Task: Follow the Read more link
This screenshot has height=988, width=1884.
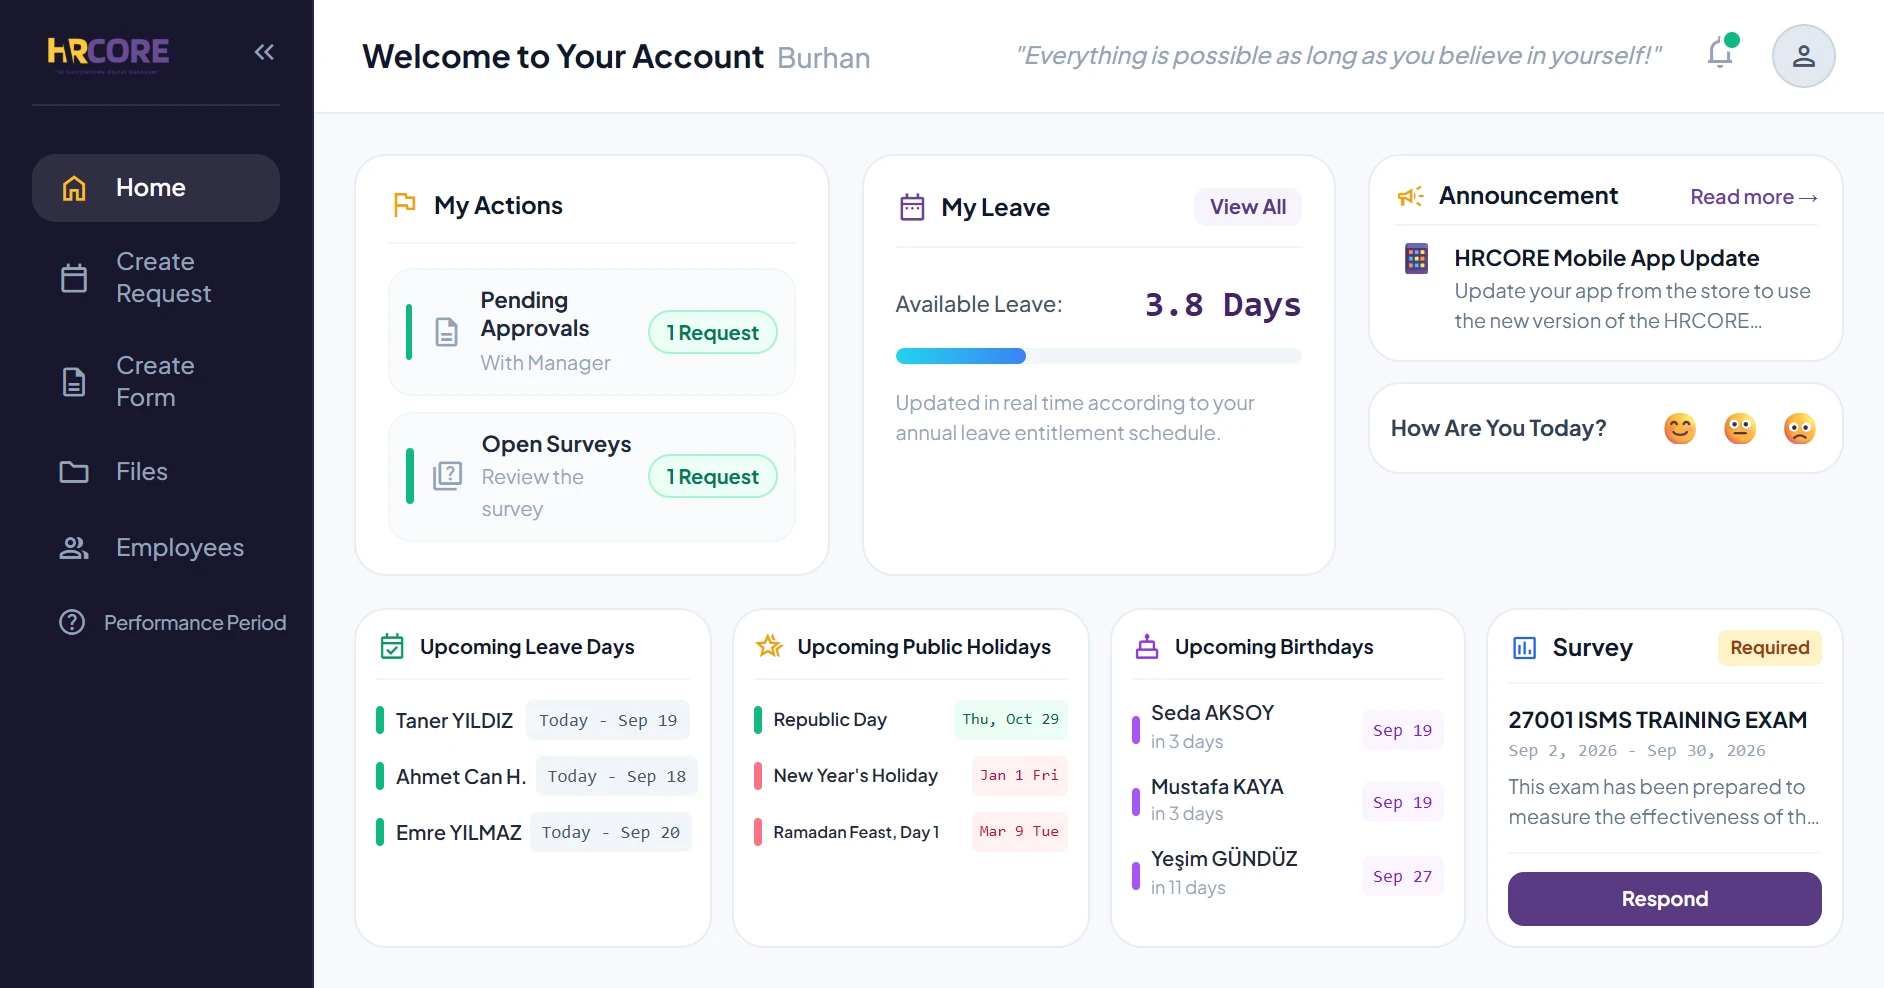Action: (1753, 197)
